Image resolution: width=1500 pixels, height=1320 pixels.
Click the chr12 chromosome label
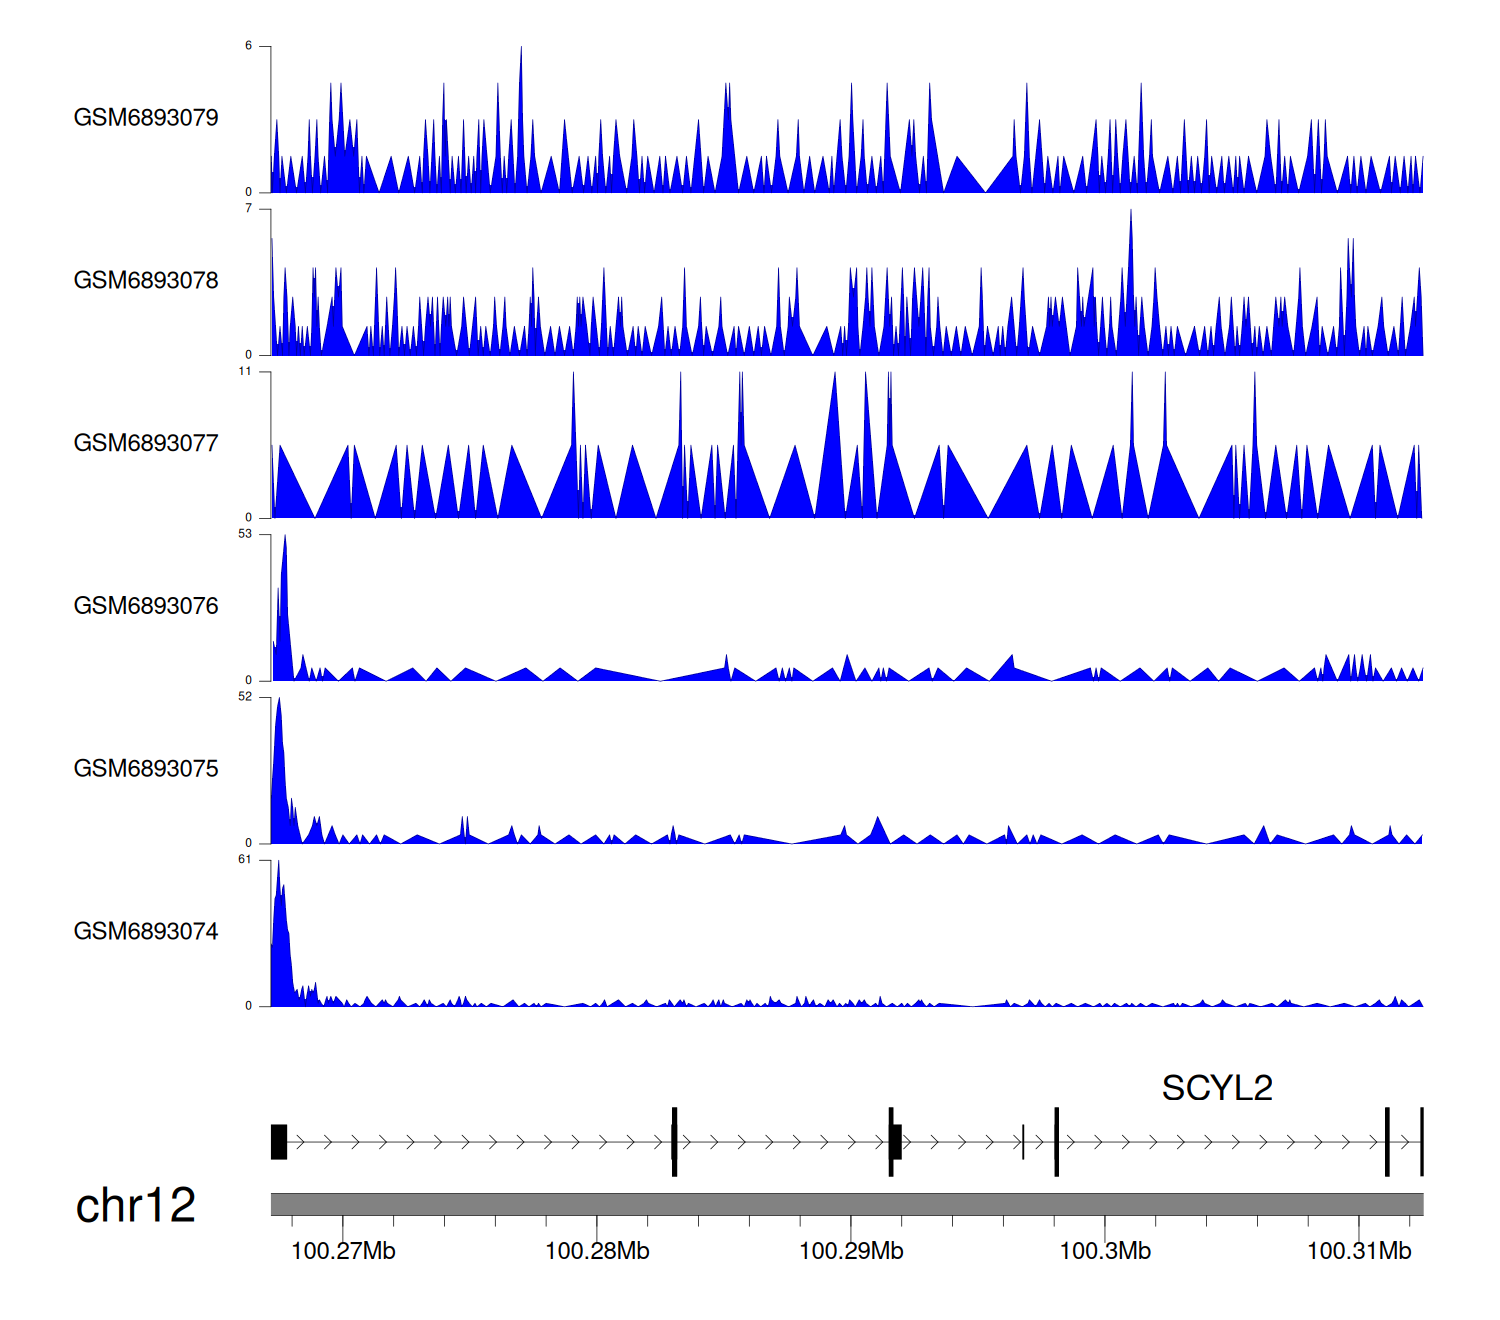point(135,1206)
